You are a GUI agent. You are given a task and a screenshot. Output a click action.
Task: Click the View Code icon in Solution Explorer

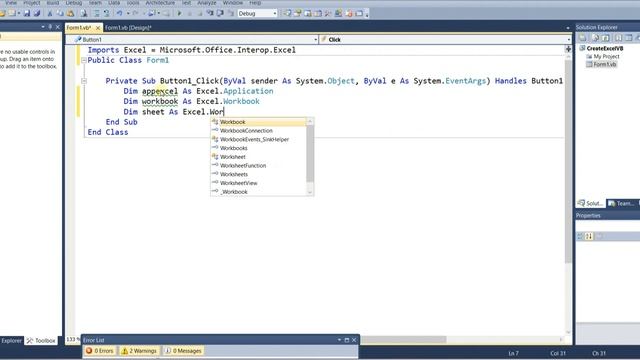(x=619, y=38)
